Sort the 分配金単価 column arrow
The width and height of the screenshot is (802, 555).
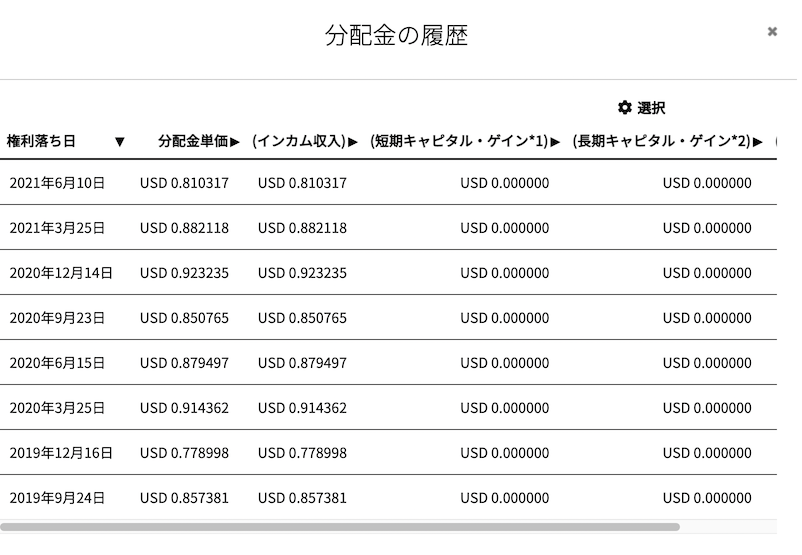pyautogui.click(x=235, y=142)
